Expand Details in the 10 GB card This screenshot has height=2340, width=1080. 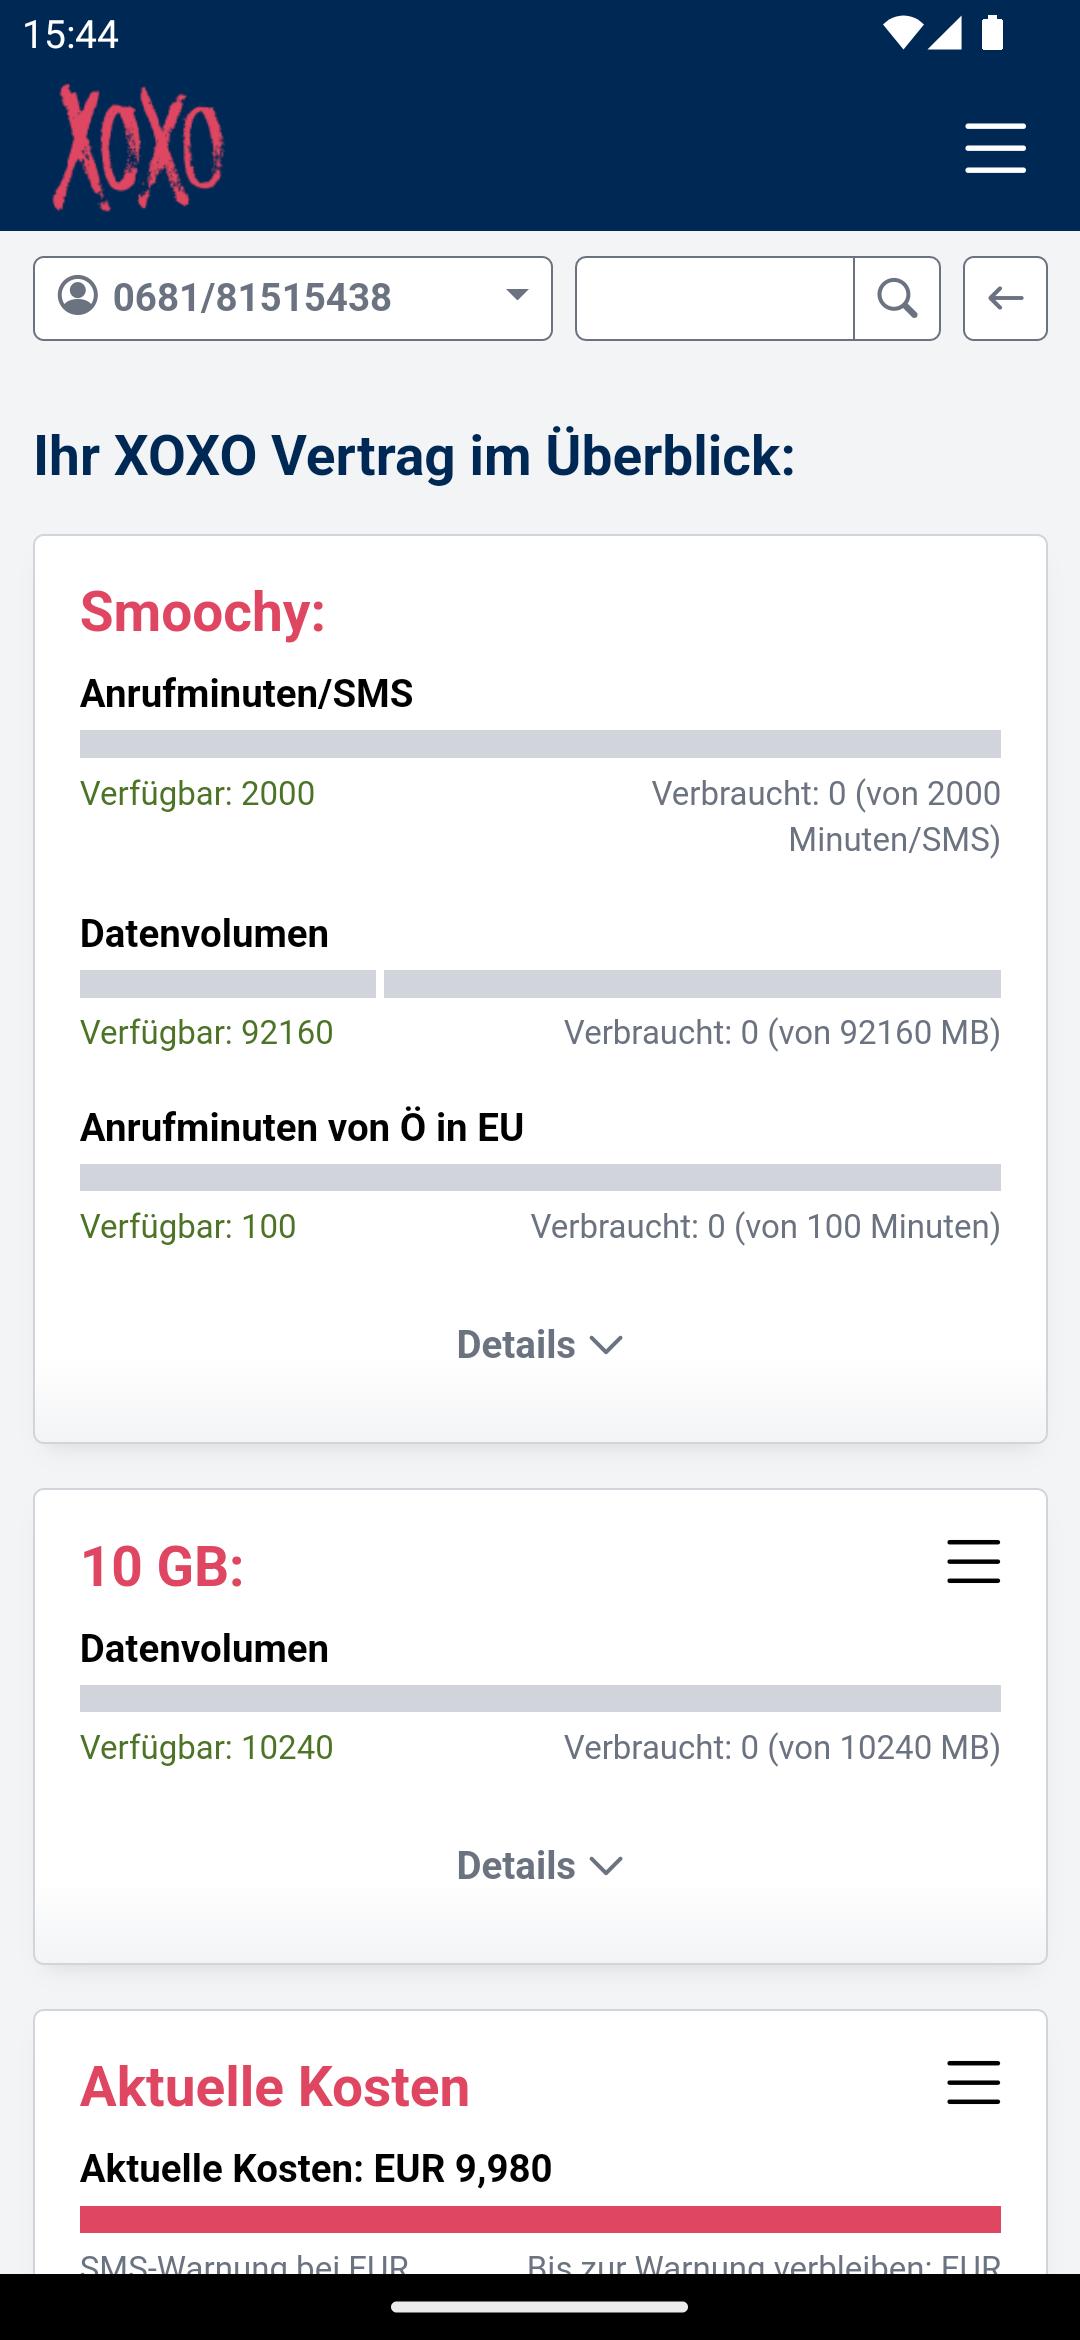pyautogui.click(x=540, y=1866)
